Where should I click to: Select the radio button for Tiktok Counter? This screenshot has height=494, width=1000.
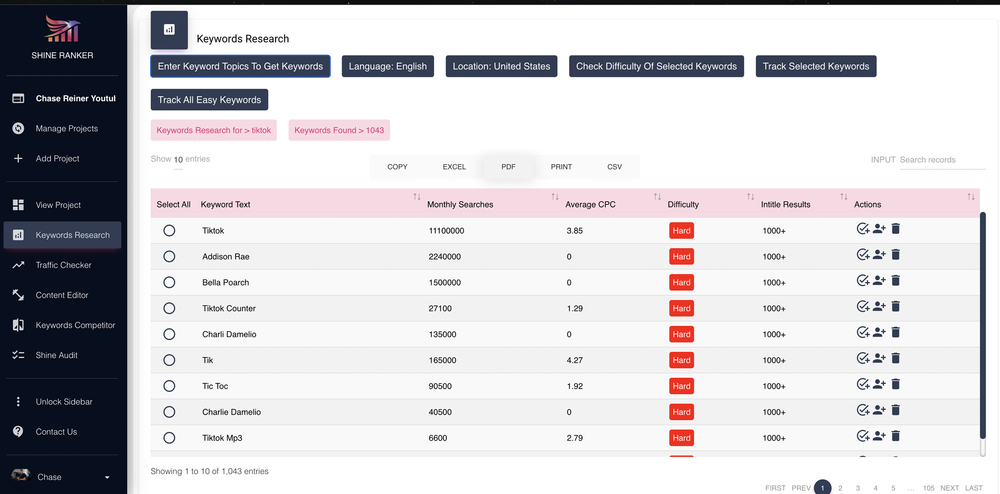pyautogui.click(x=169, y=309)
